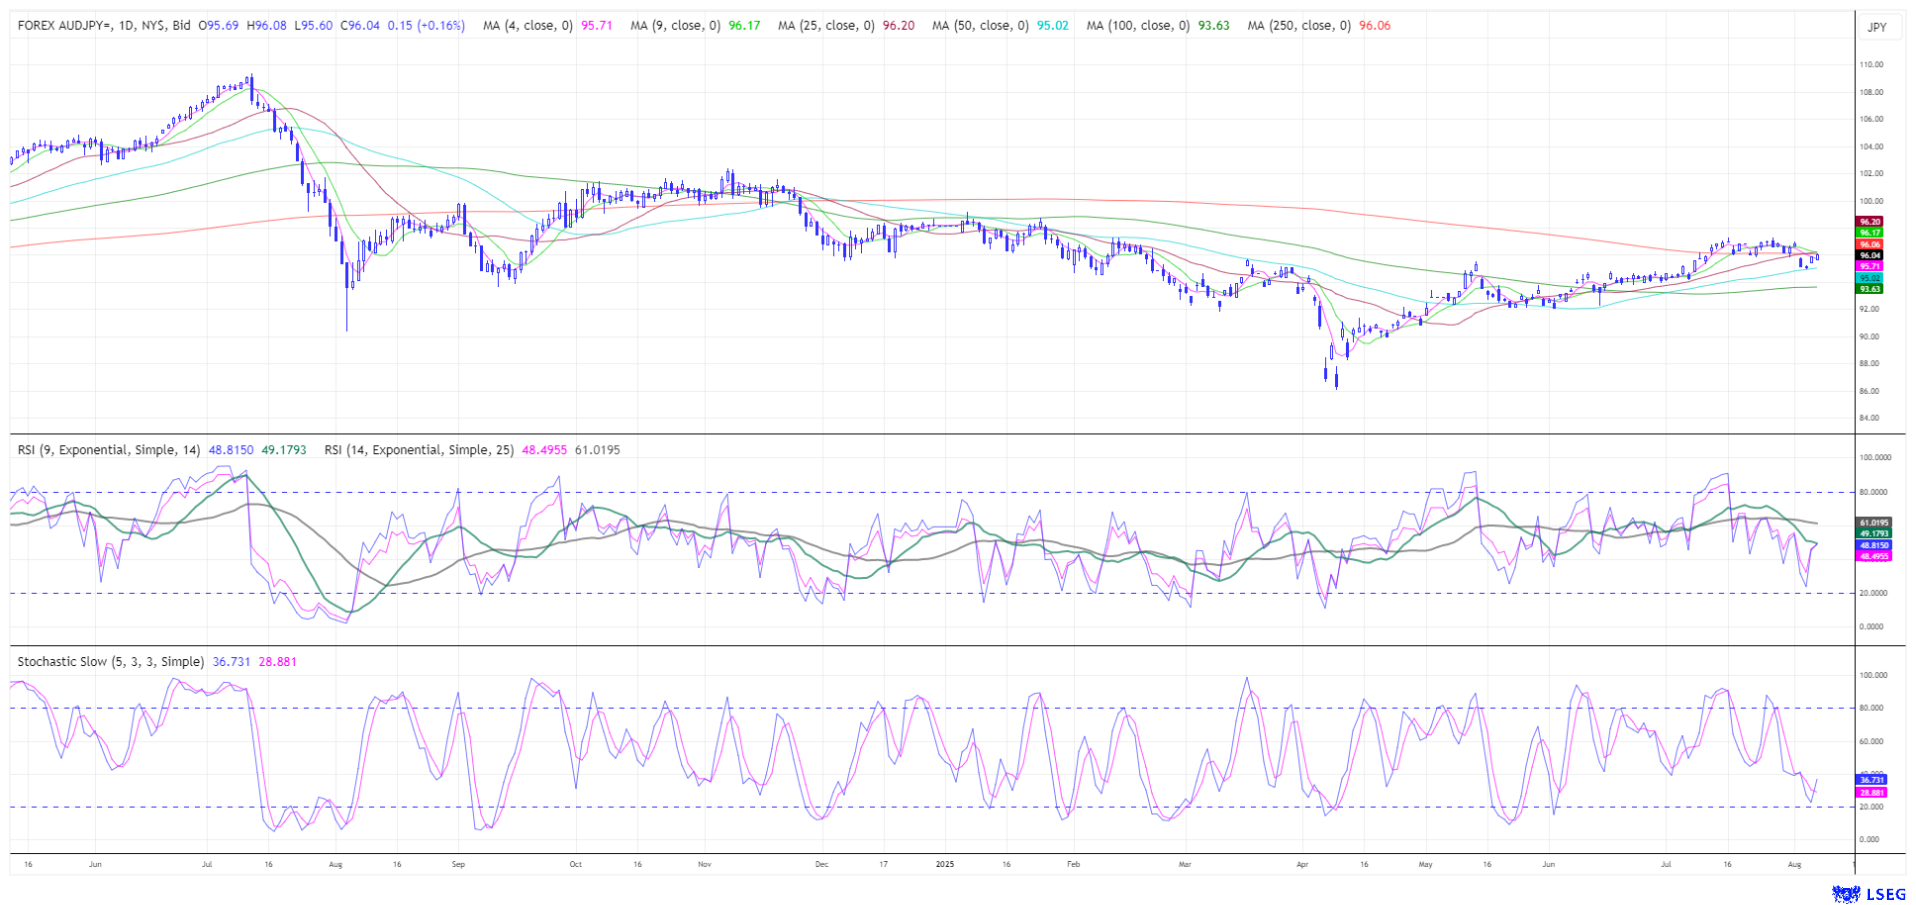Click the 61.0195 RSI value tag
This screenshot has width=1916, height=905.
coord(1873,523)
